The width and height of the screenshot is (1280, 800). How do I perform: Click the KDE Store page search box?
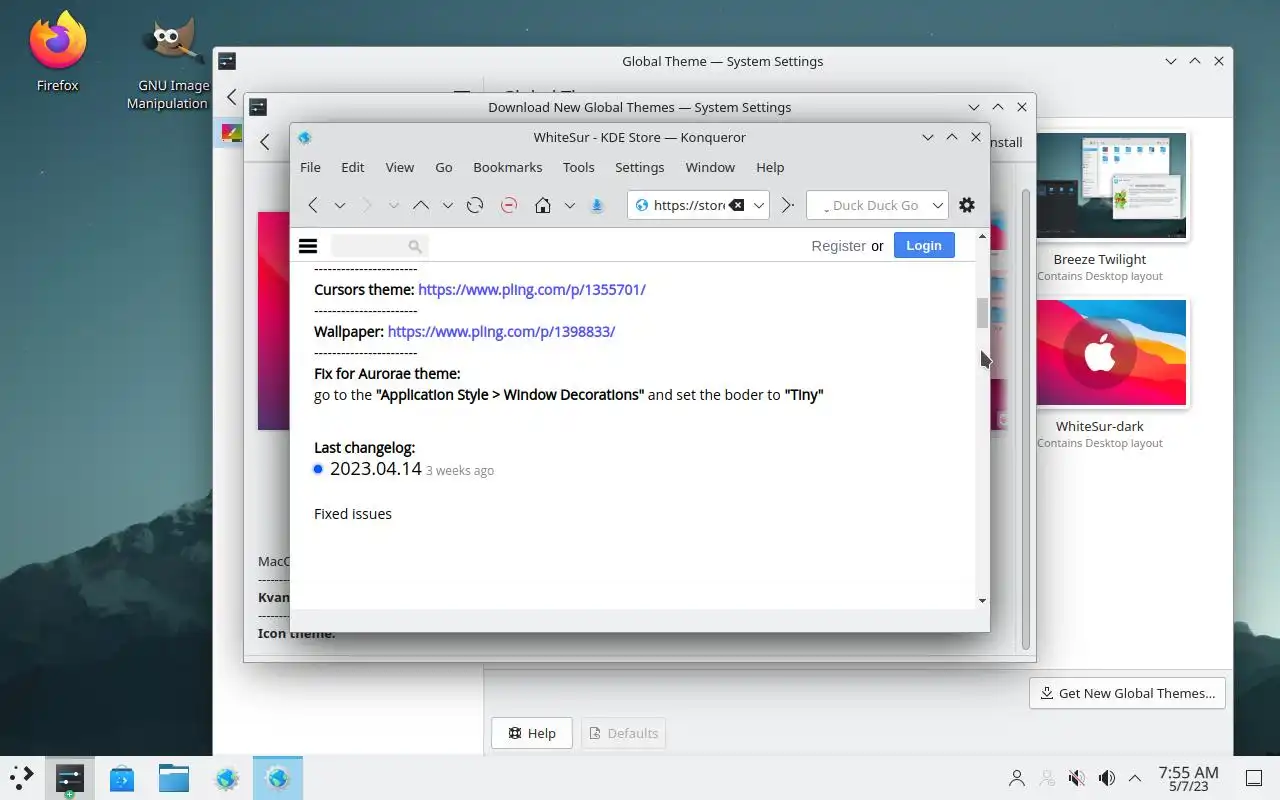(x=379, y=246)
